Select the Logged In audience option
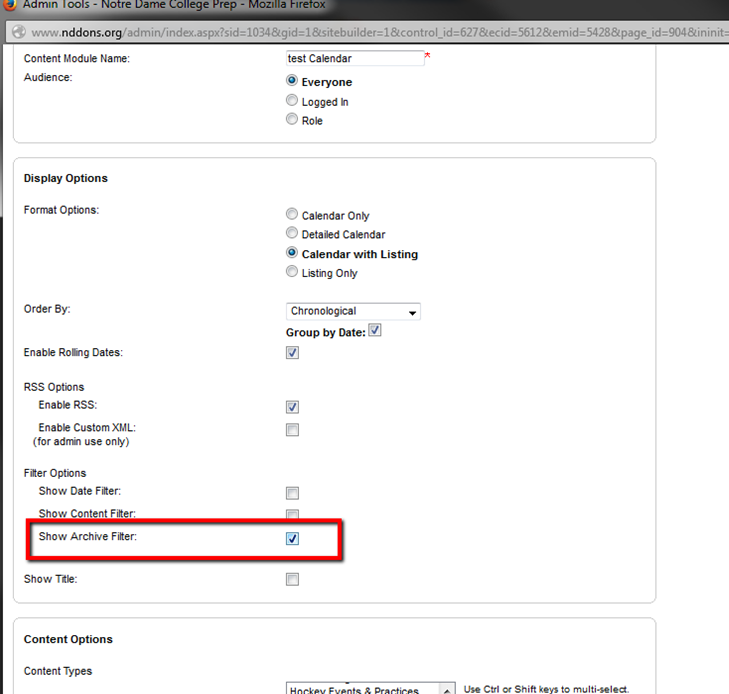 [x=292, y=100]
